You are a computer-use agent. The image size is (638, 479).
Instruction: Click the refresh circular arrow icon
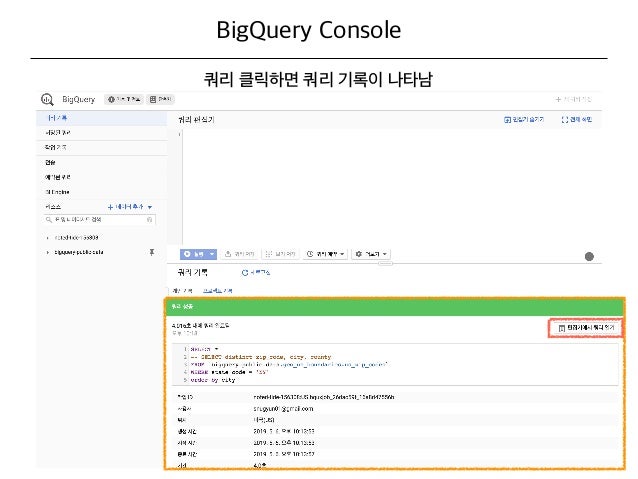tap(245, 273)
